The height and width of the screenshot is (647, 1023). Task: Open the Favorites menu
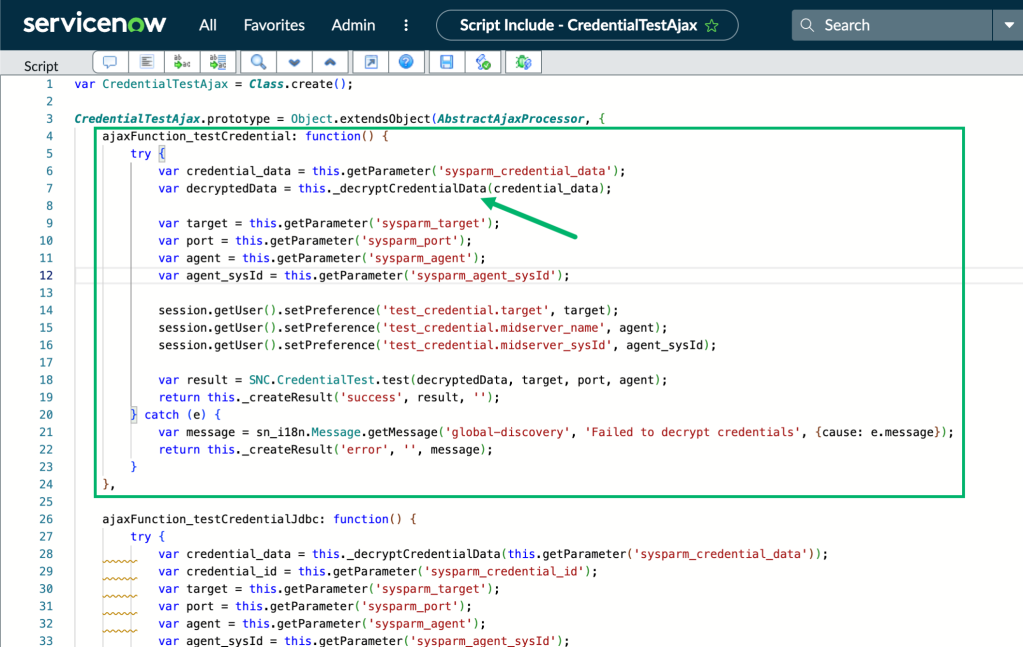(x=274, y=25)
